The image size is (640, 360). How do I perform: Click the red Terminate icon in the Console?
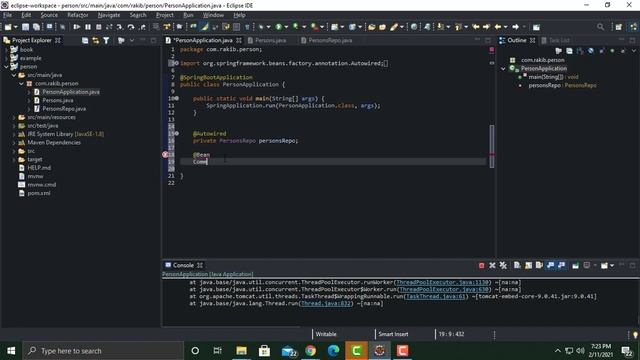click(481, 265)
